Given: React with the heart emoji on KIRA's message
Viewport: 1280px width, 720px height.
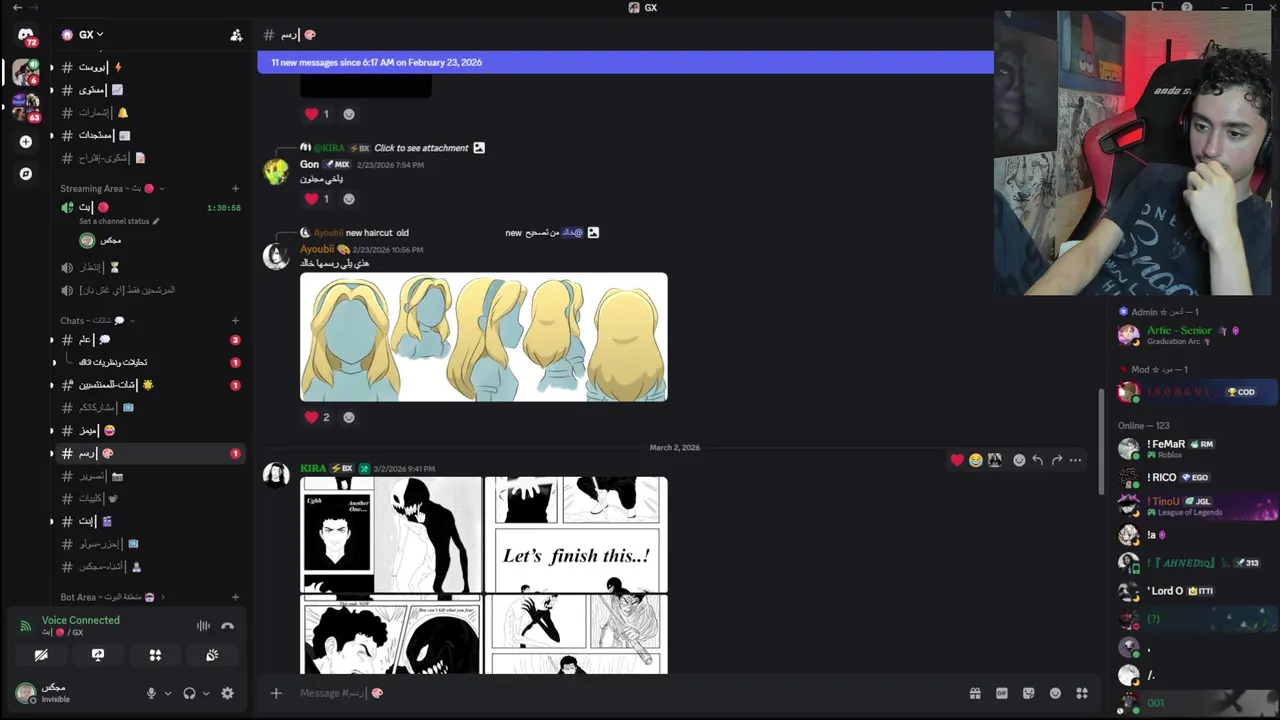Looking at the screenshot, I should [957, 460].
